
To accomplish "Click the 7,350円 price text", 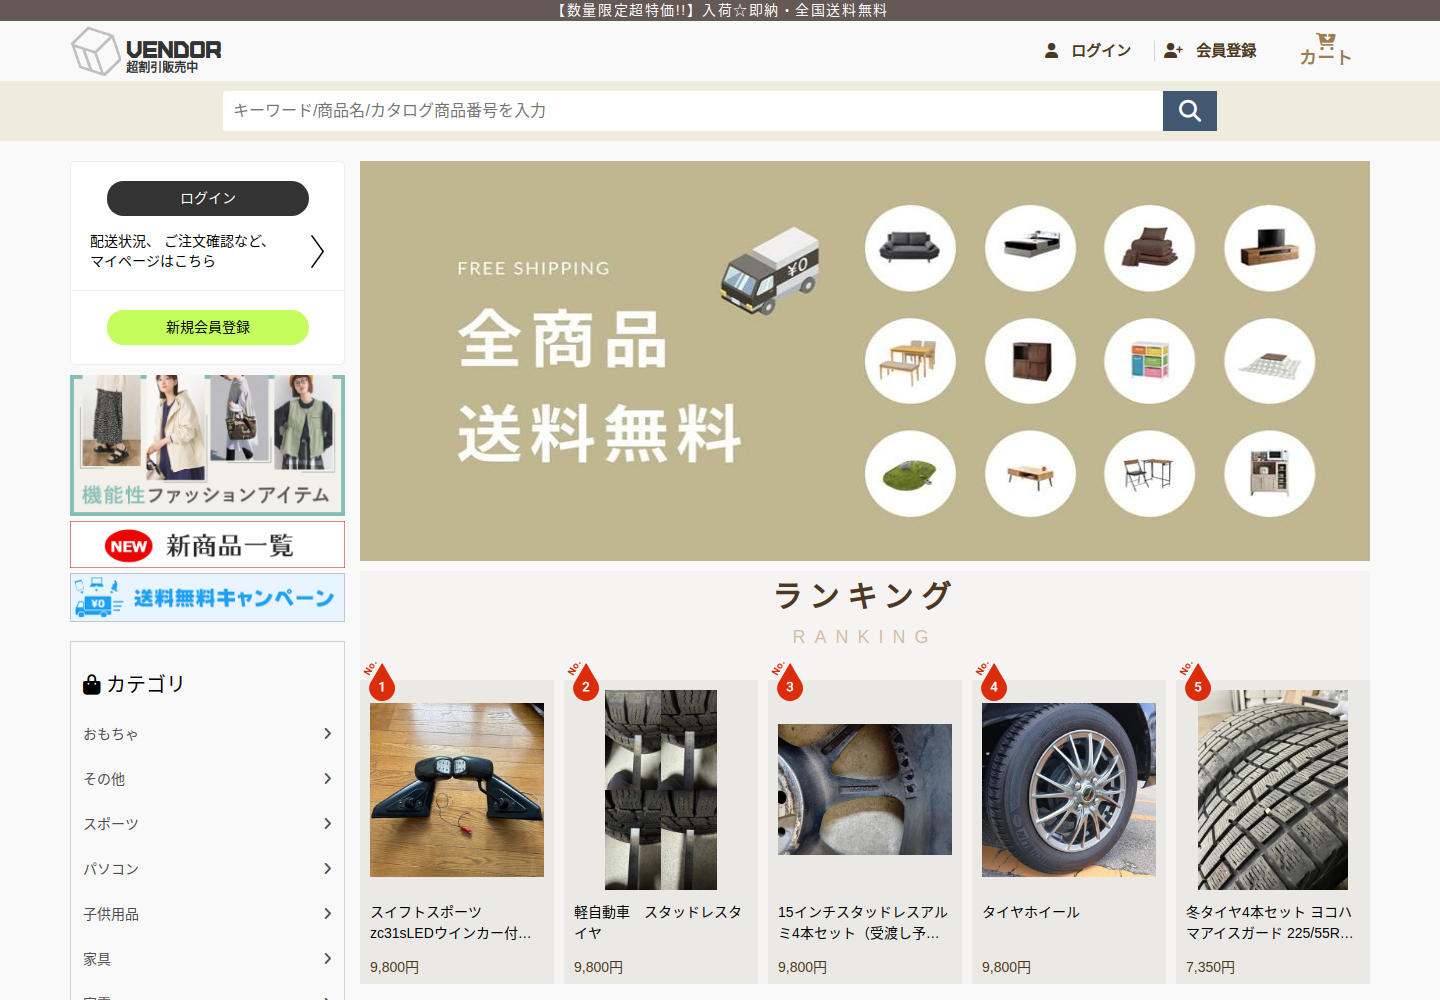I will point(1210,967).
